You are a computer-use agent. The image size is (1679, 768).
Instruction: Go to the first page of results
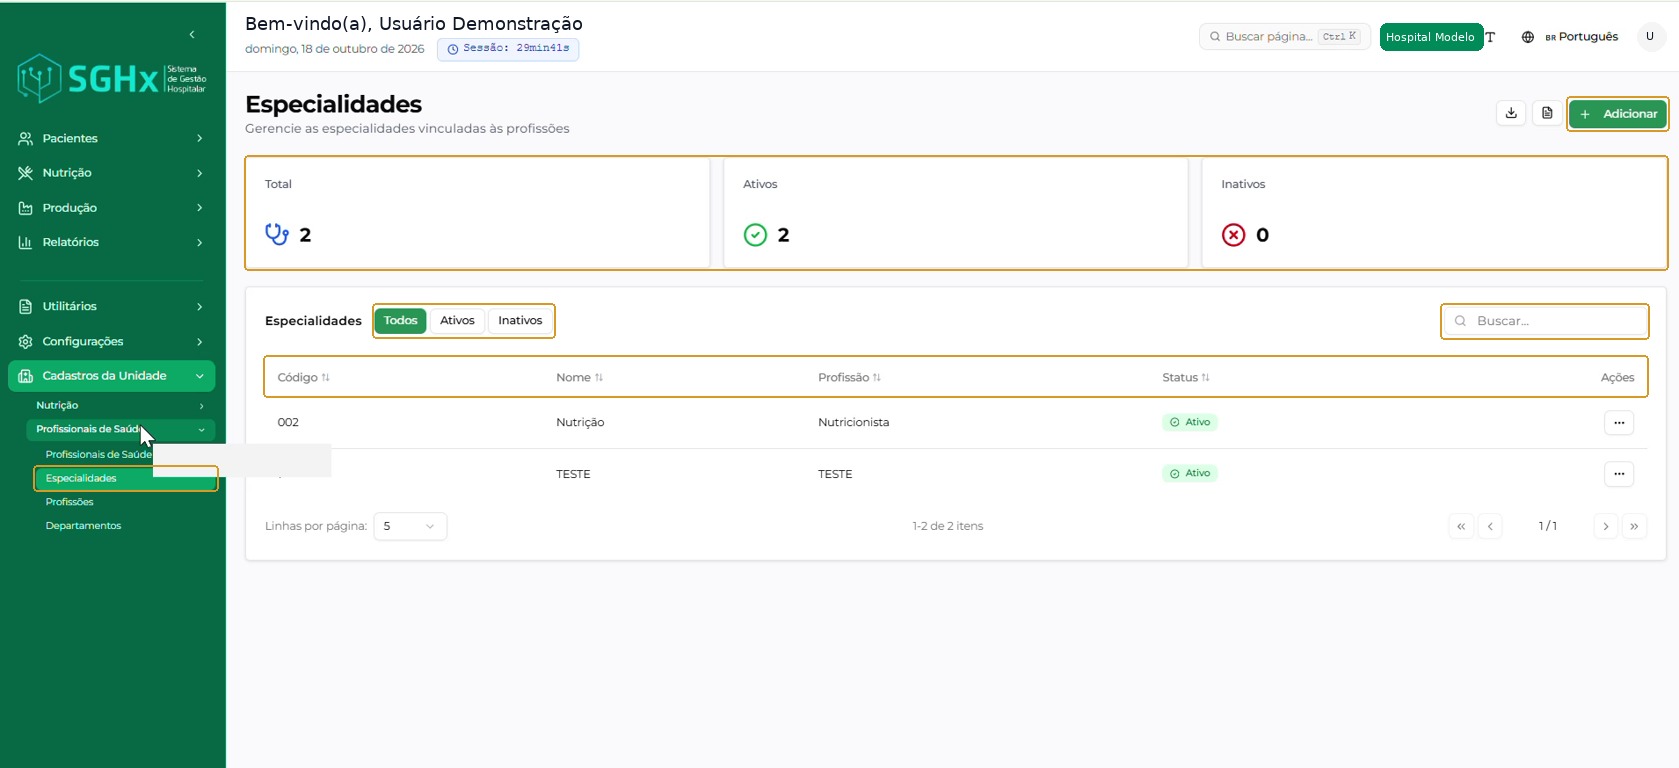point(1461,526)
